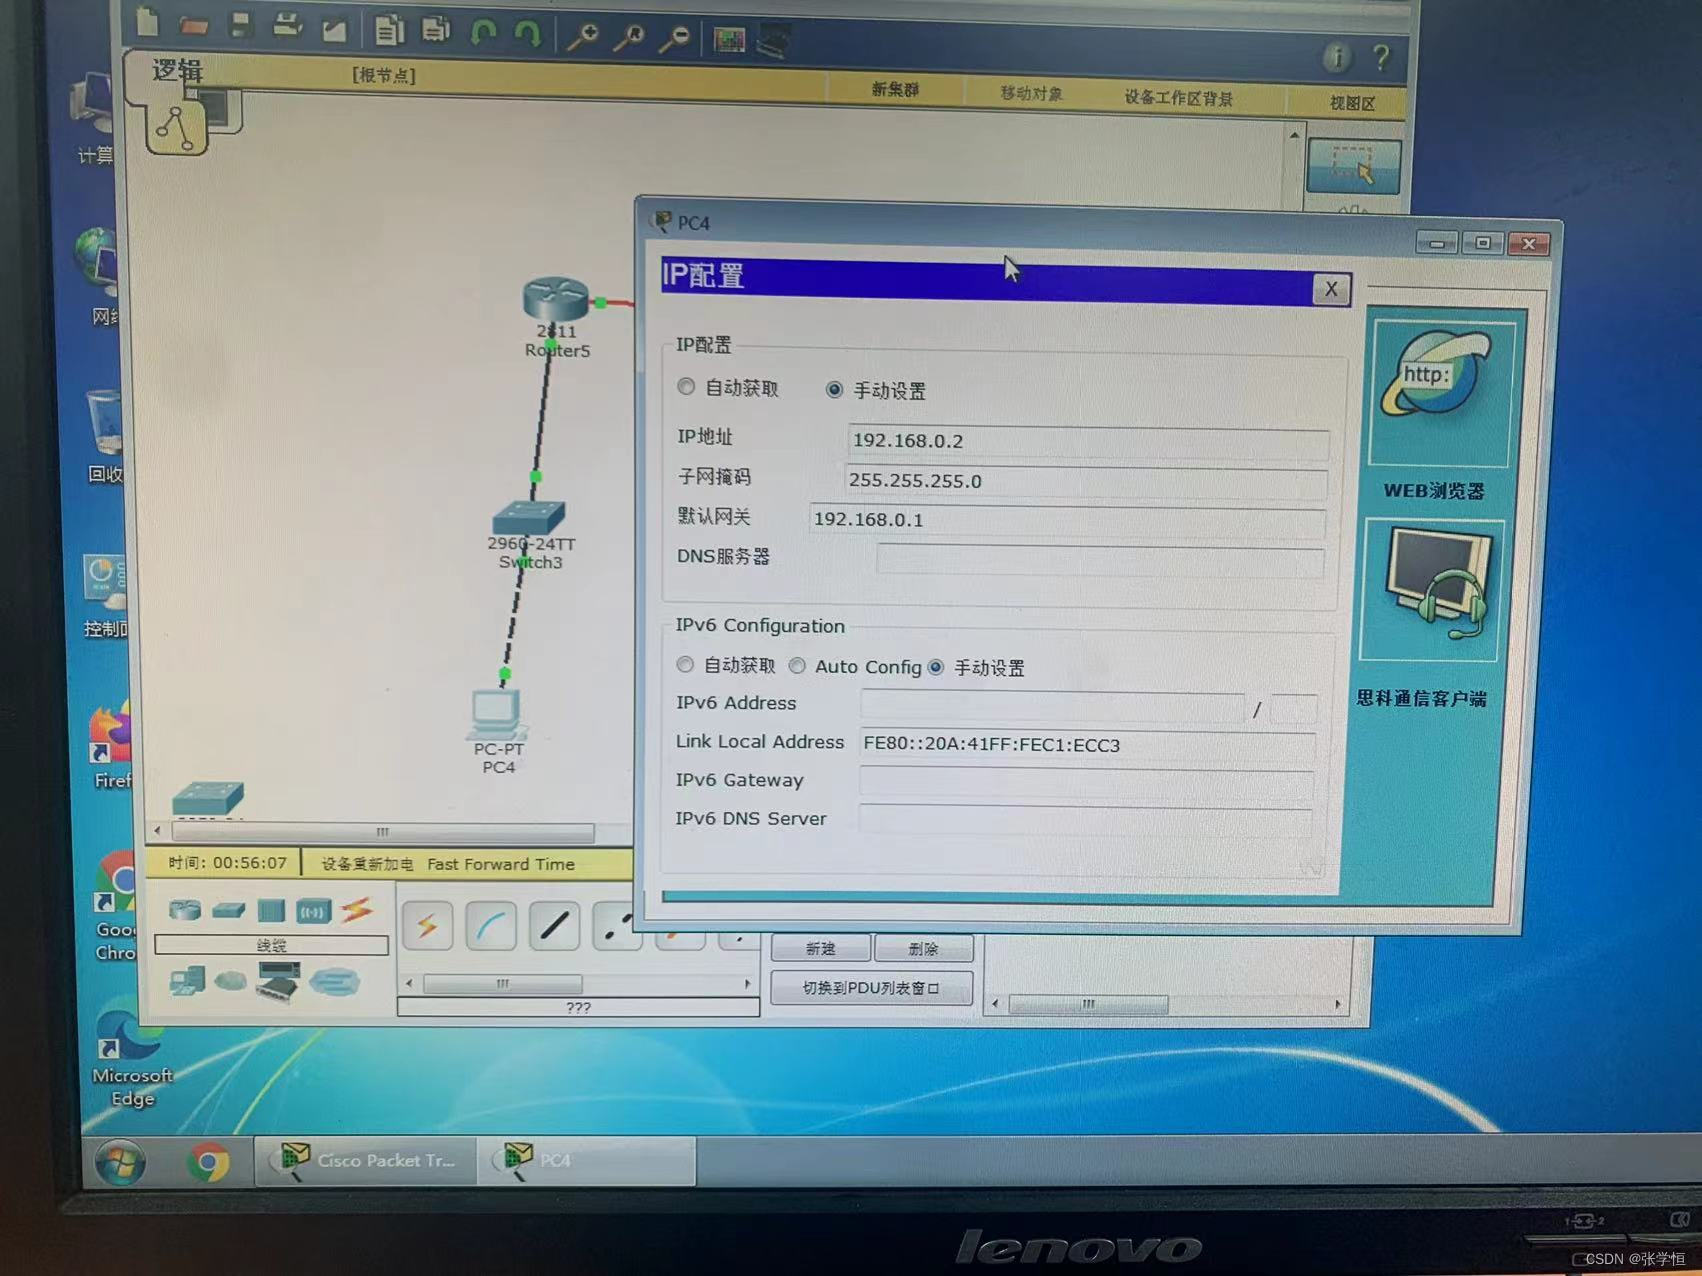This screenshot has height=1276, width=1702.
Task: Click the question mark help icon
Action: click(1381, 58)
